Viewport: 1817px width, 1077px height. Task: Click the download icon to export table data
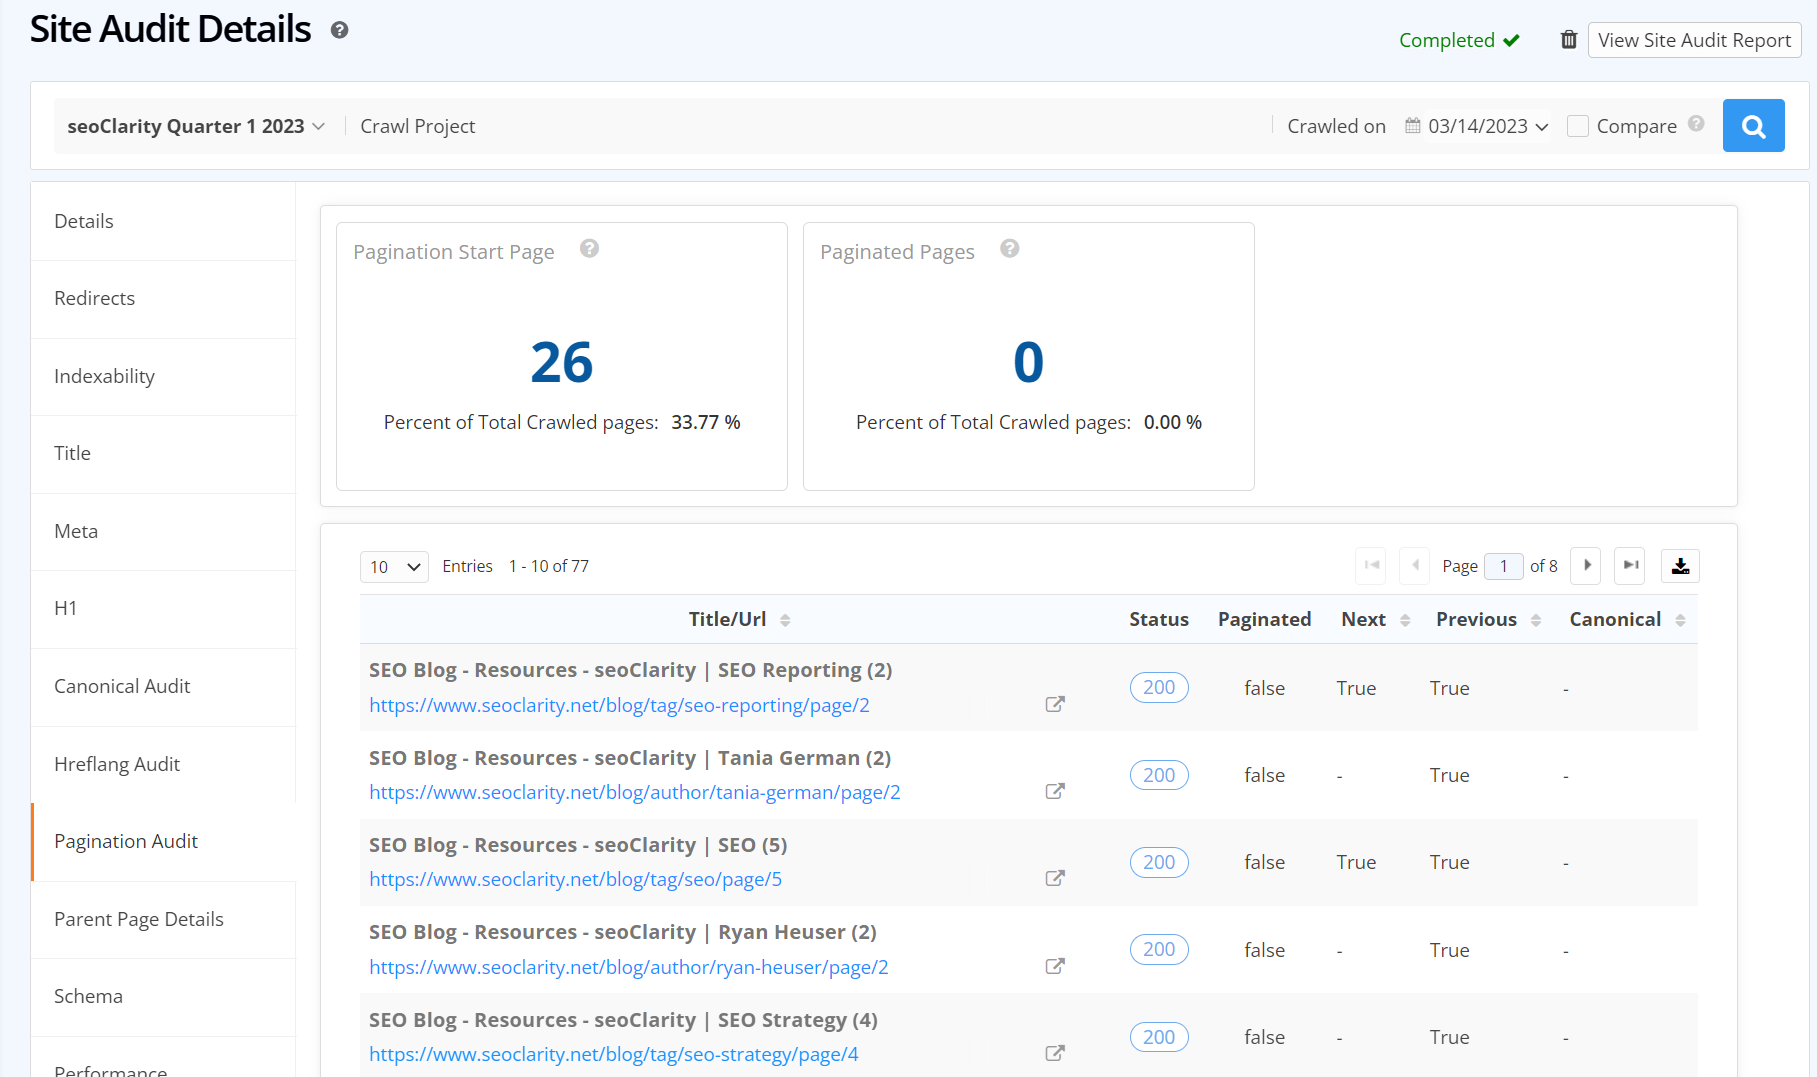click(x=1680, y=566)
